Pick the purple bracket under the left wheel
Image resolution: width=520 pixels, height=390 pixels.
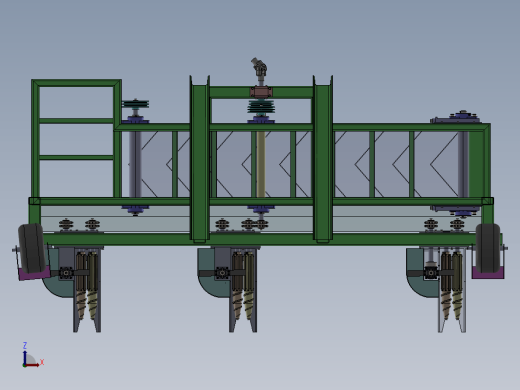(x=34, y=273)
